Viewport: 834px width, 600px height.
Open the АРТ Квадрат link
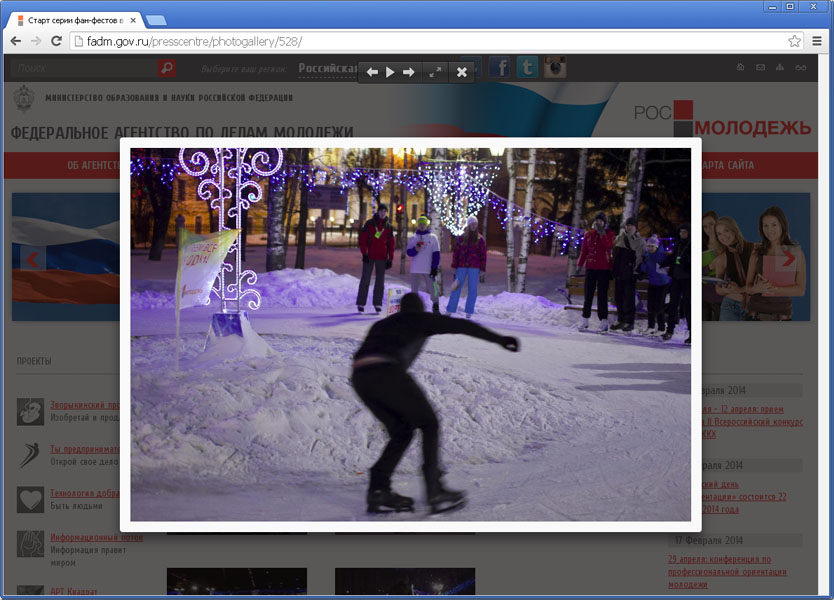click(x=74, y=591)
